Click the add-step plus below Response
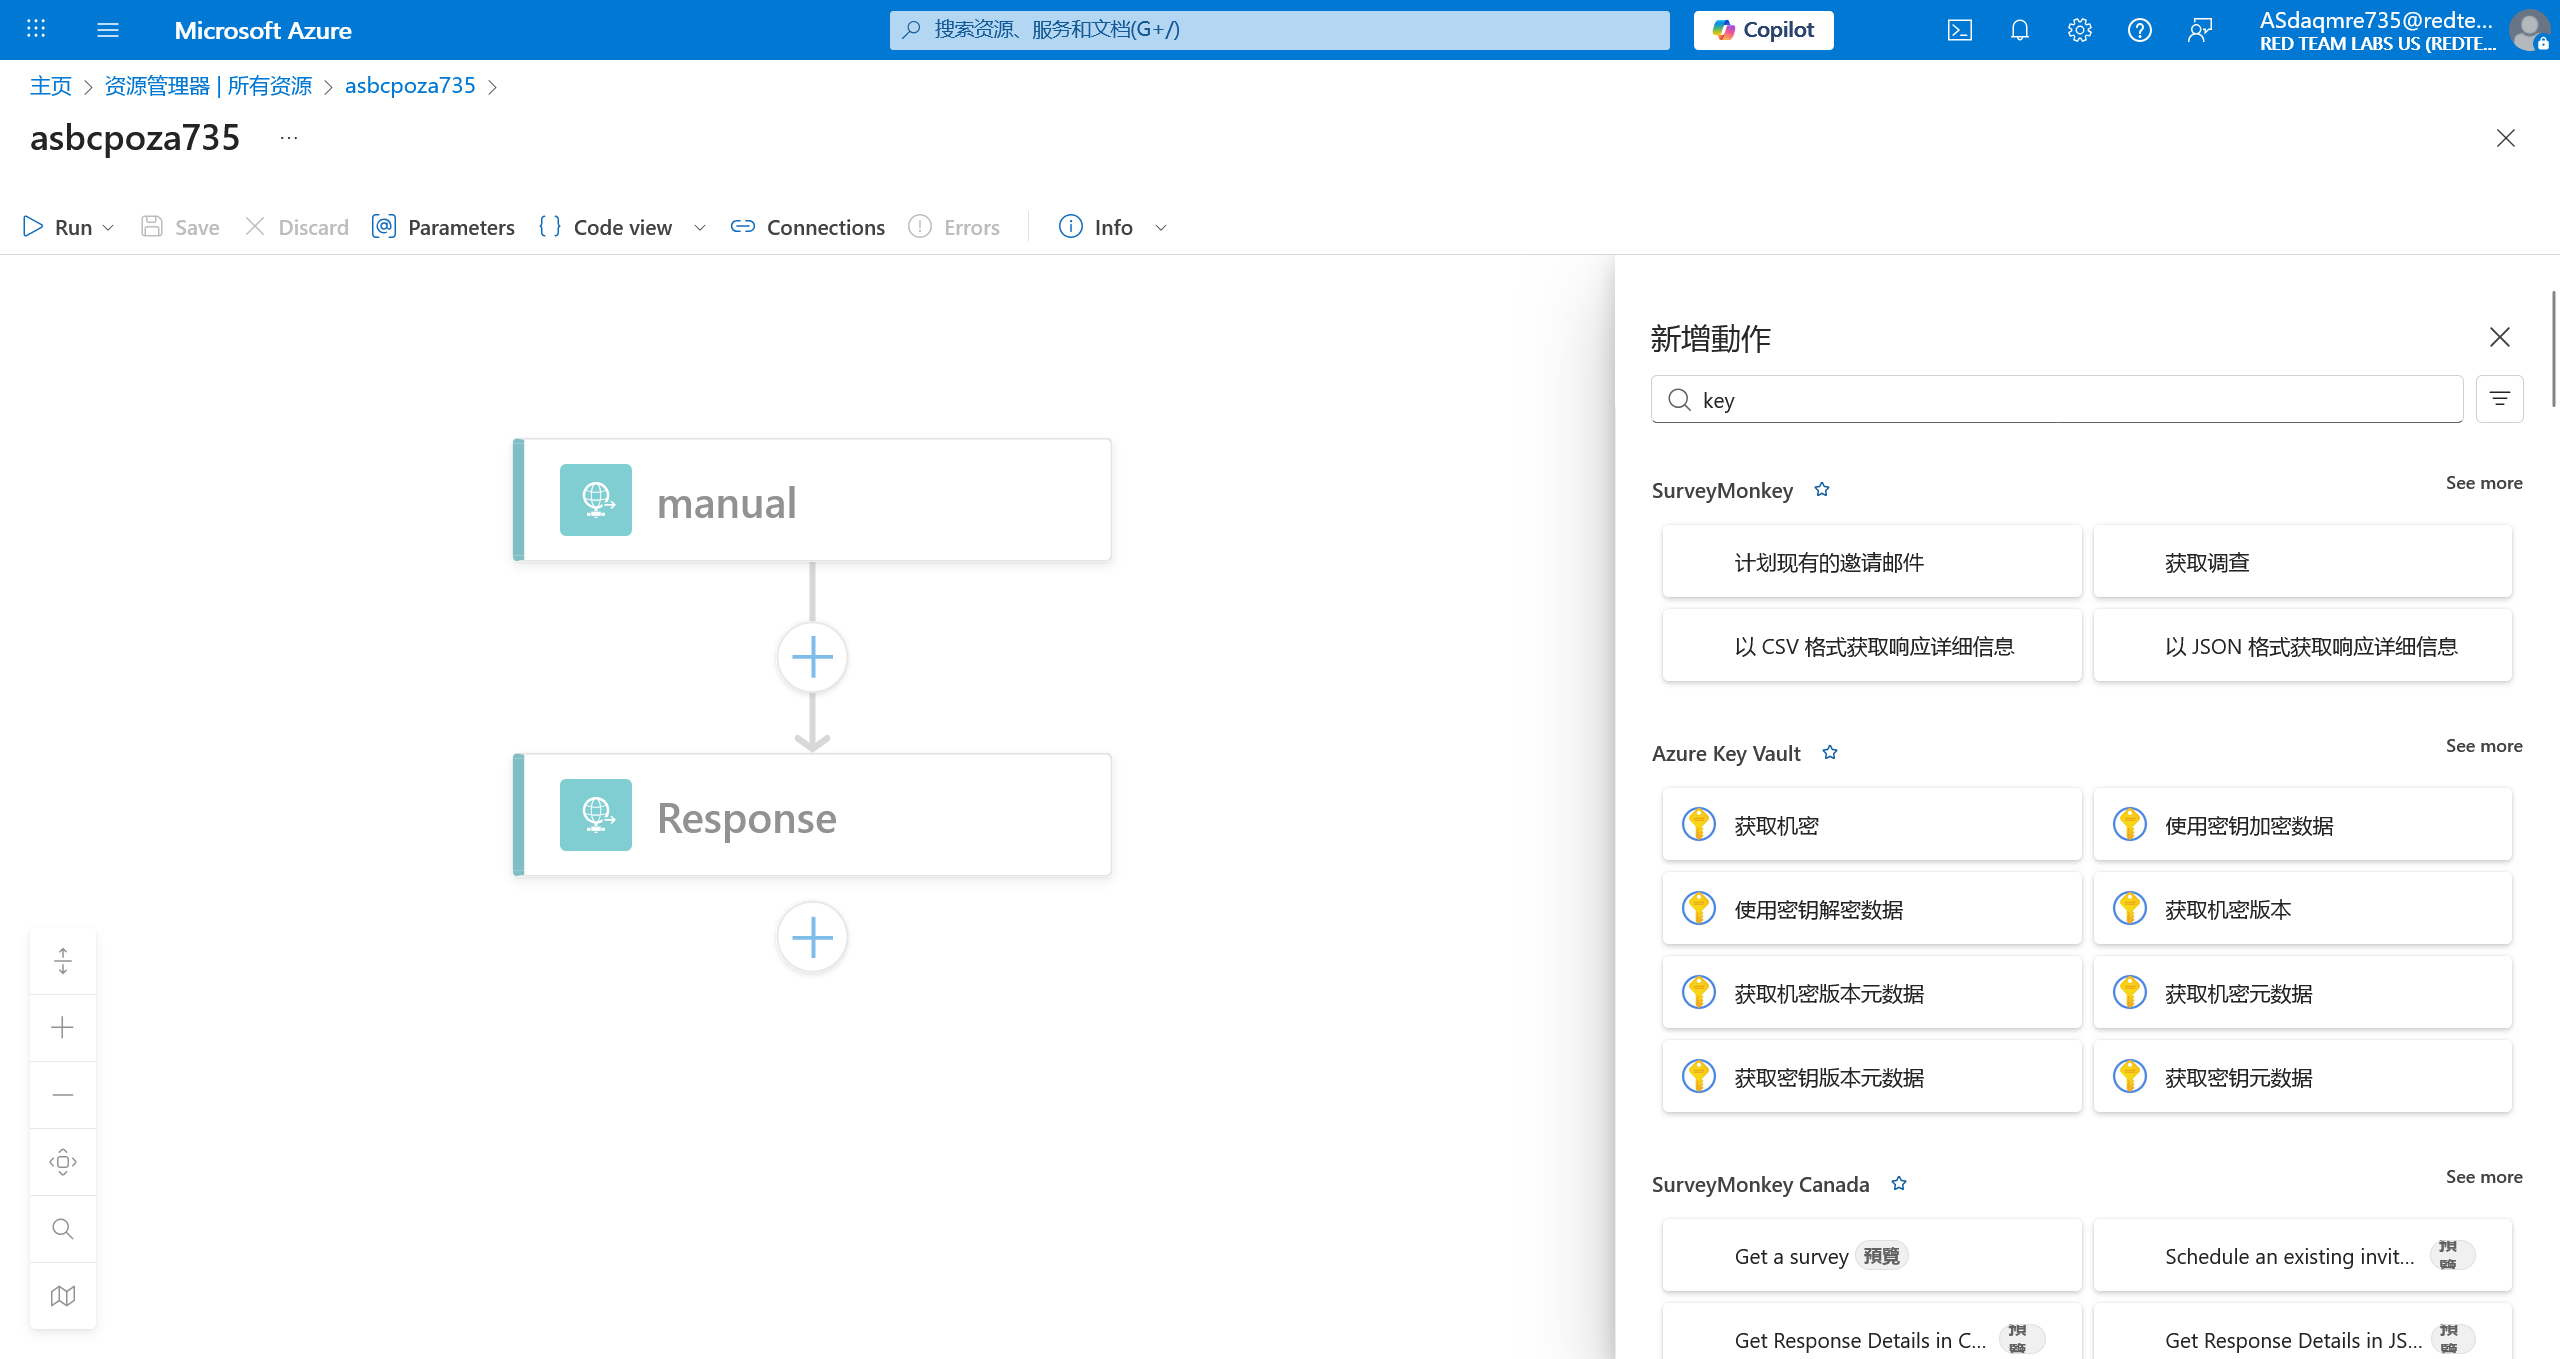 (812, 937)
